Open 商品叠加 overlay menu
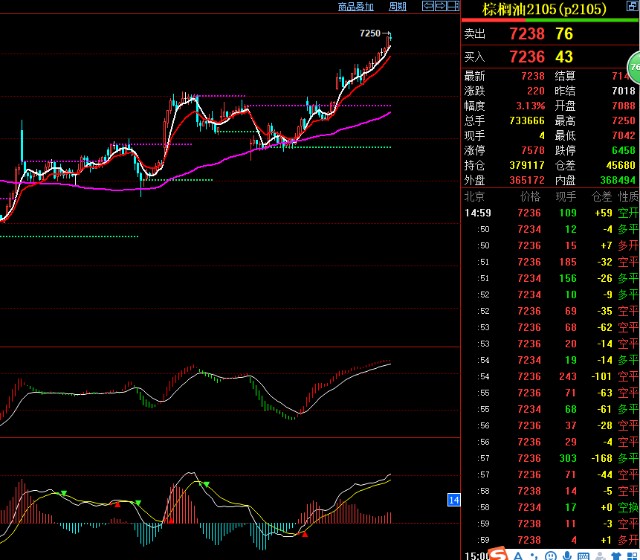Image resolution: width=640 pixels, height=560 pixels. pyautogui.click(x=355, y=6)
